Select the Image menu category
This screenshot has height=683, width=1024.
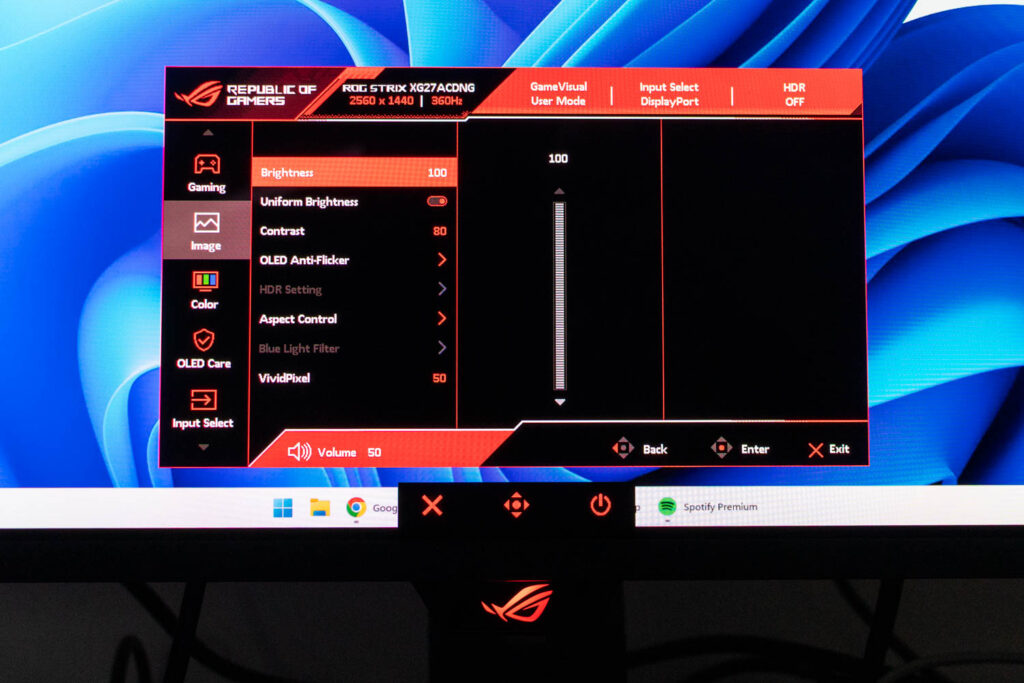[206, 230]
